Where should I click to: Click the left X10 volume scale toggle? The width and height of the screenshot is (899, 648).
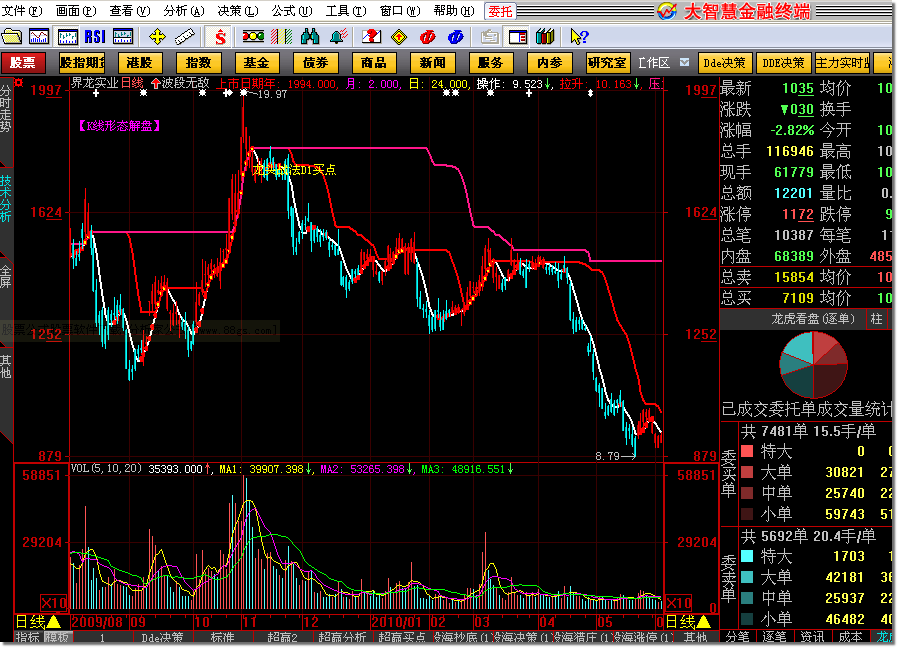pyautogui.click(x=54, y=603)
